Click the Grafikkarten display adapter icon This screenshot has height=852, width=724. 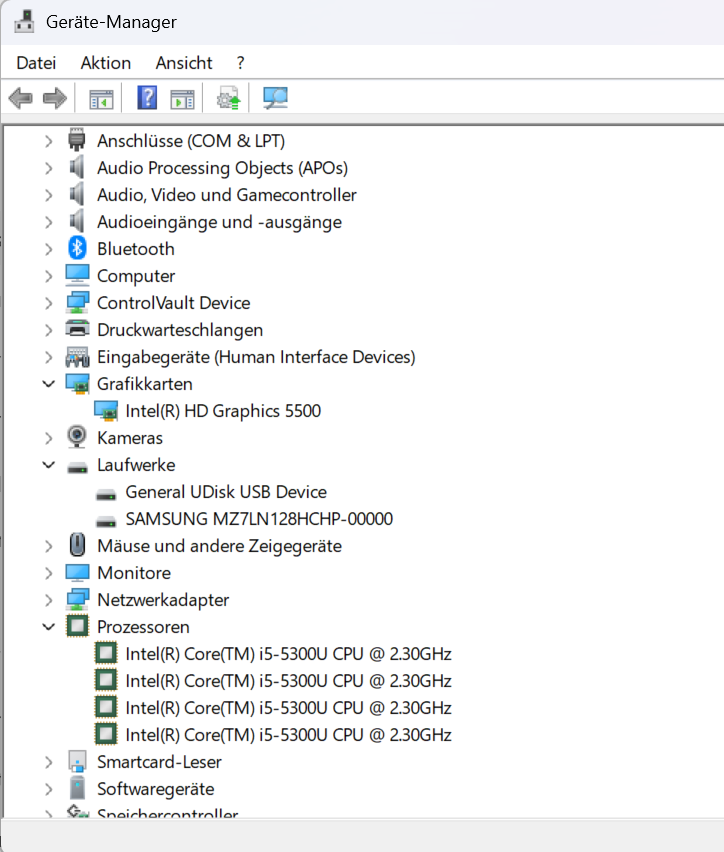point(77,384)
